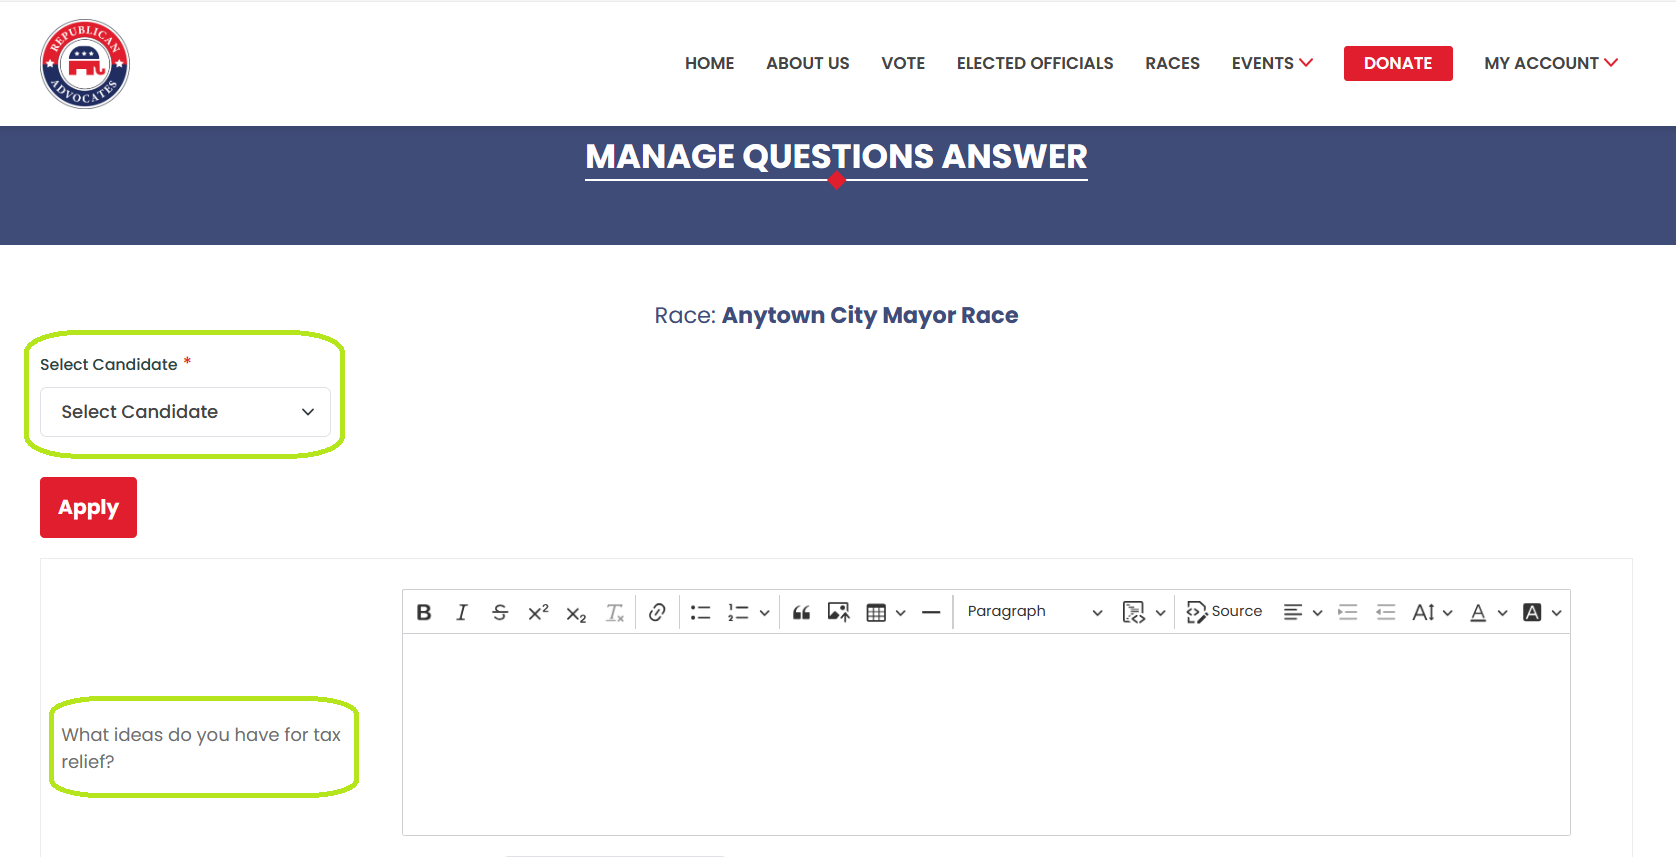Image resolution: width=1676 pixels, height=857 pixels.
Task: Click inside the answer text editor area
Action: [986, 734]
